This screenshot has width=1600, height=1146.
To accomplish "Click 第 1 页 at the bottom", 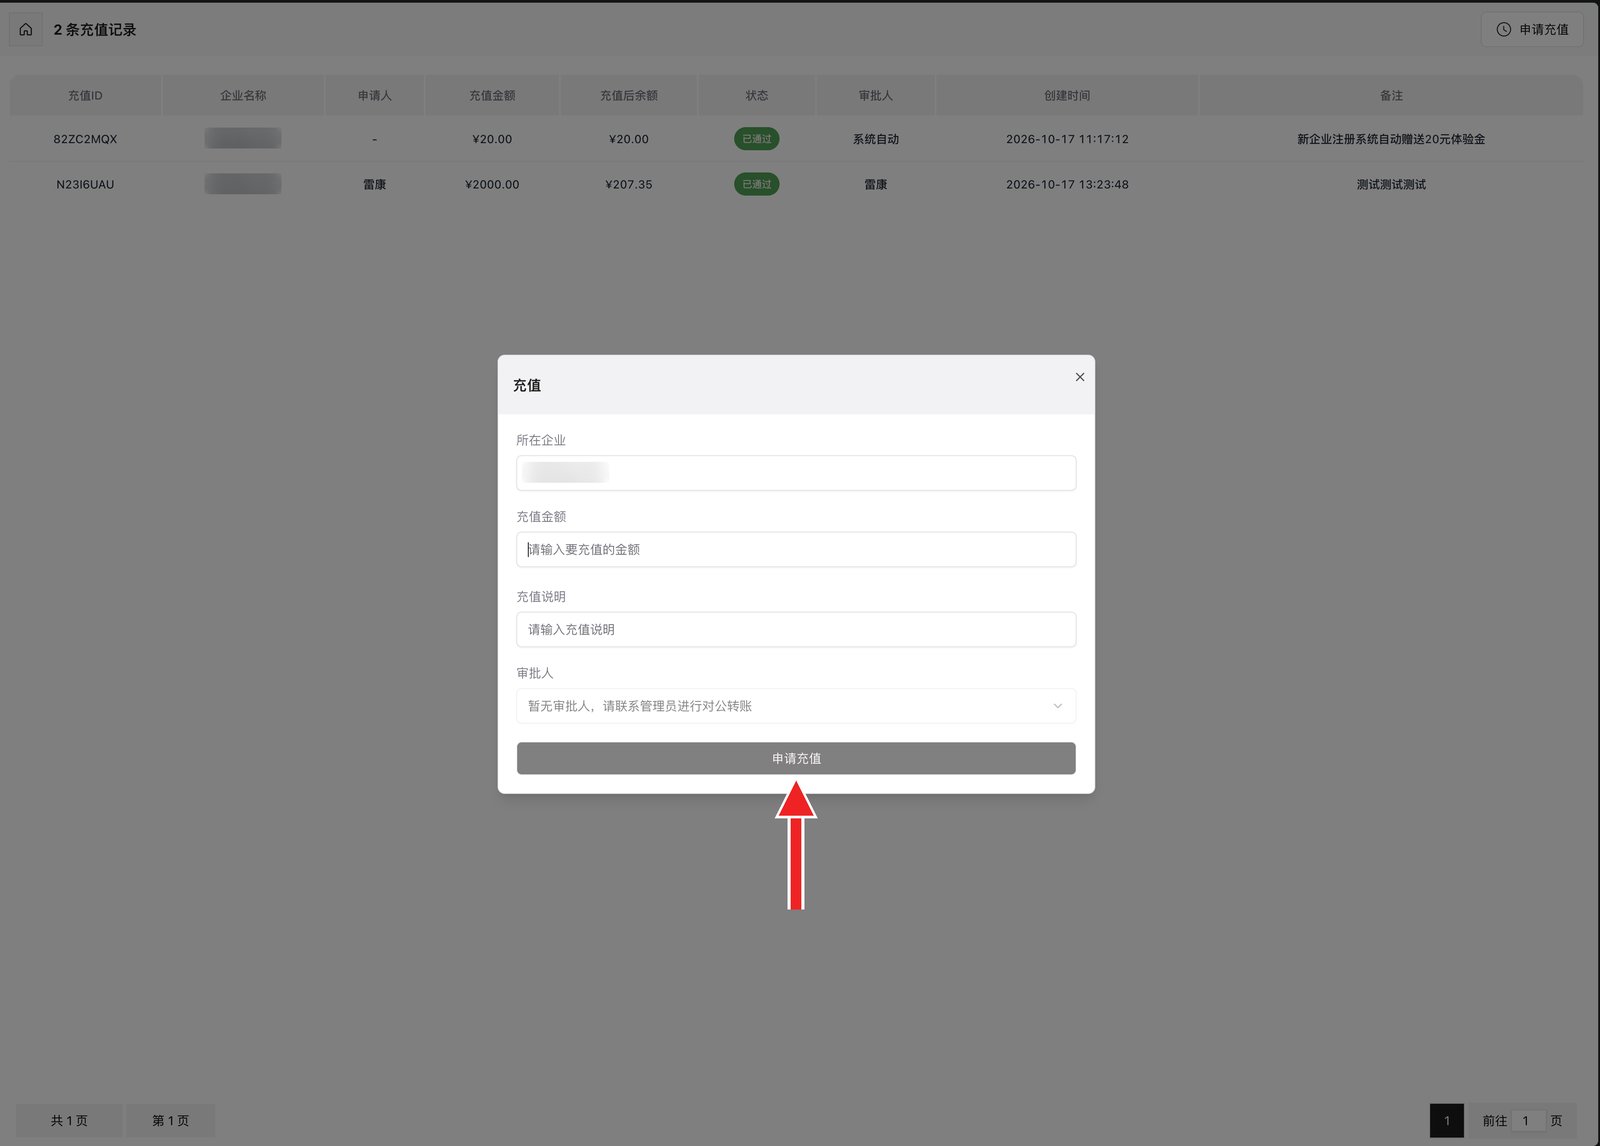I will (170, 1120).
